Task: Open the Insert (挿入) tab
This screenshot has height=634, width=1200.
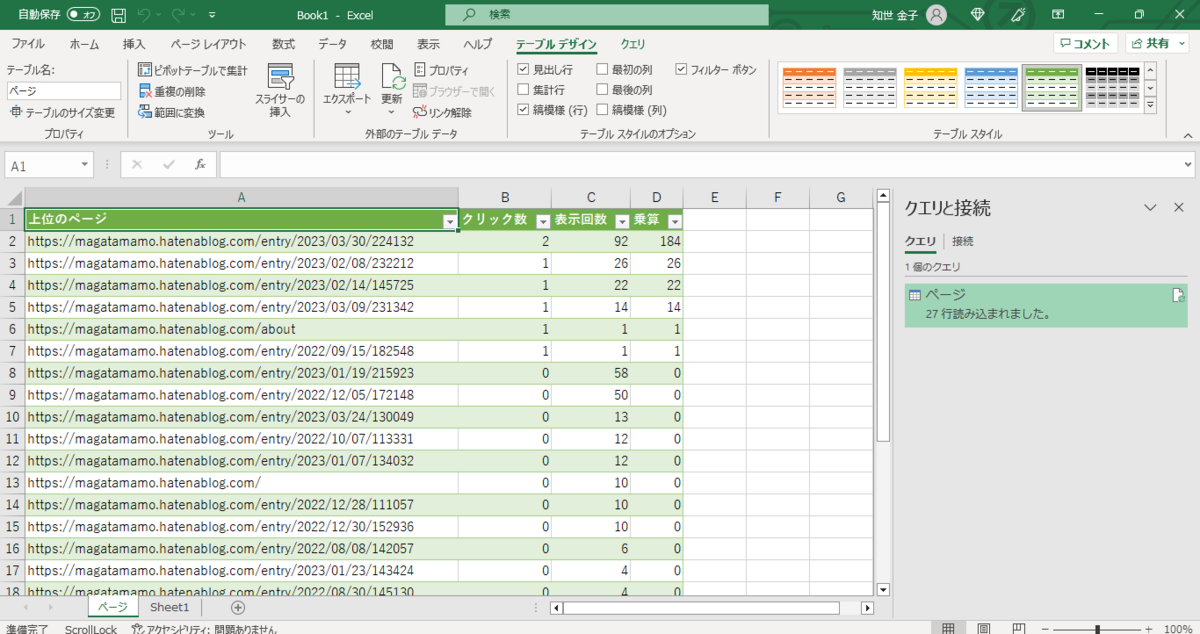Action: tap(134, 44)
